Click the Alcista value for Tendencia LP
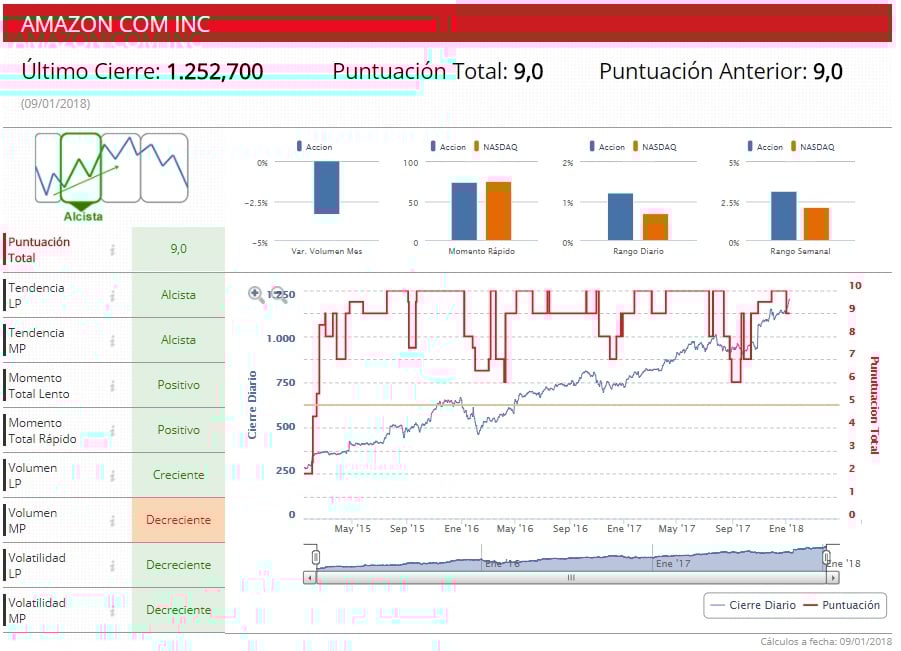The height and width of the screenshot is (651, 901). 178,295
